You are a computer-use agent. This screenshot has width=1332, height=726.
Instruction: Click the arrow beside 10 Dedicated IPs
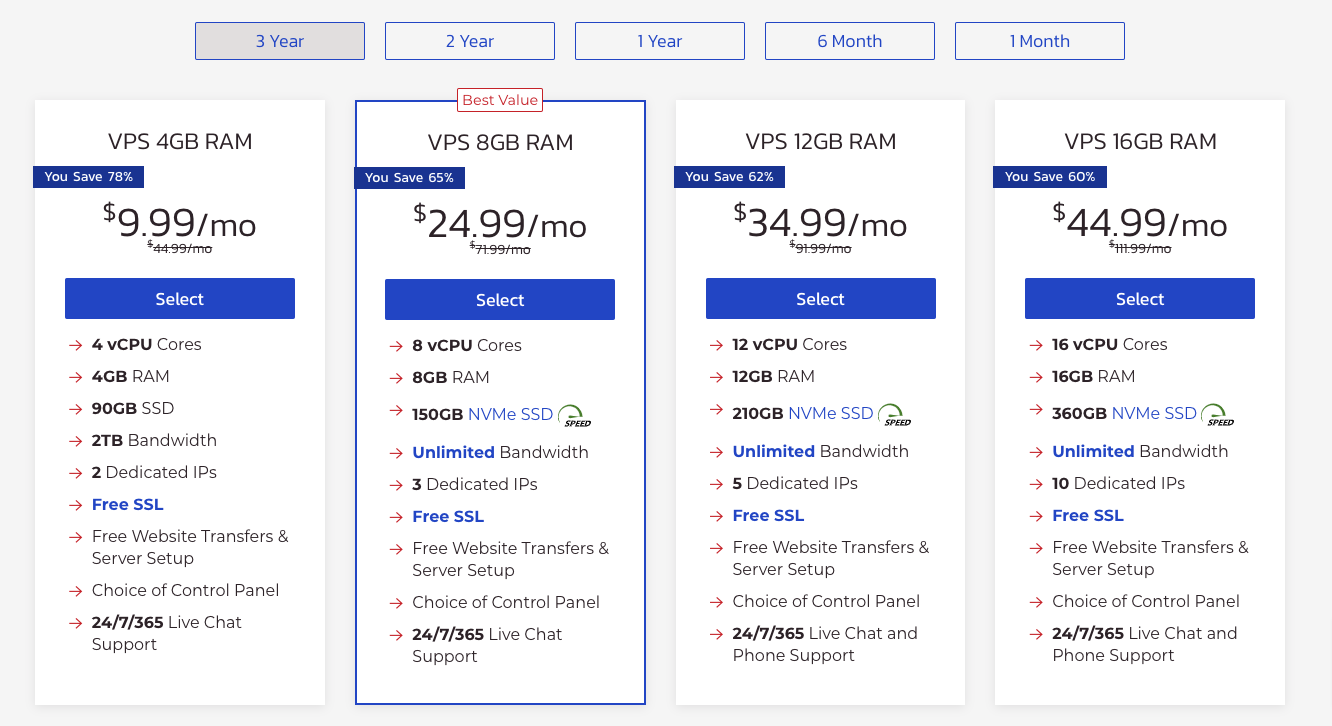[x=1034, y=484]
